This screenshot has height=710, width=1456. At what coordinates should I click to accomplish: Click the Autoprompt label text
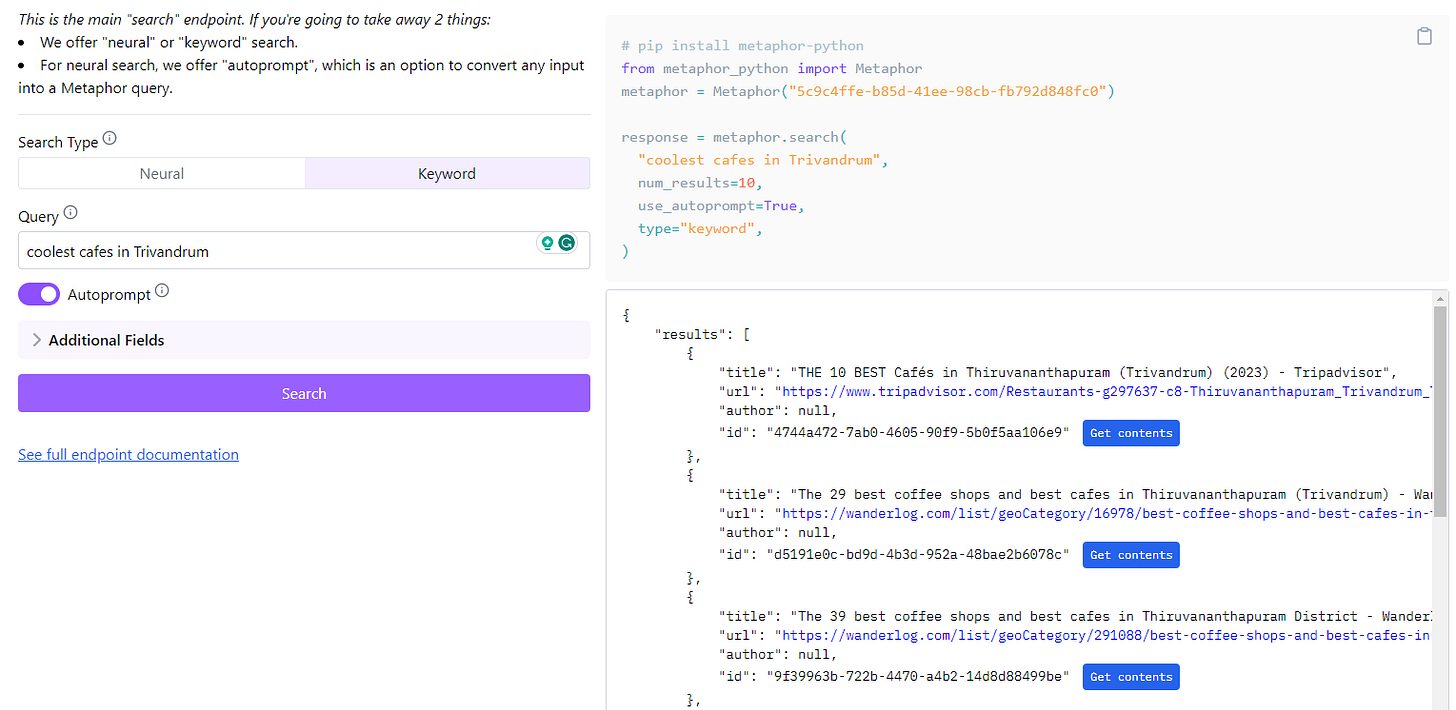point(109,295)
